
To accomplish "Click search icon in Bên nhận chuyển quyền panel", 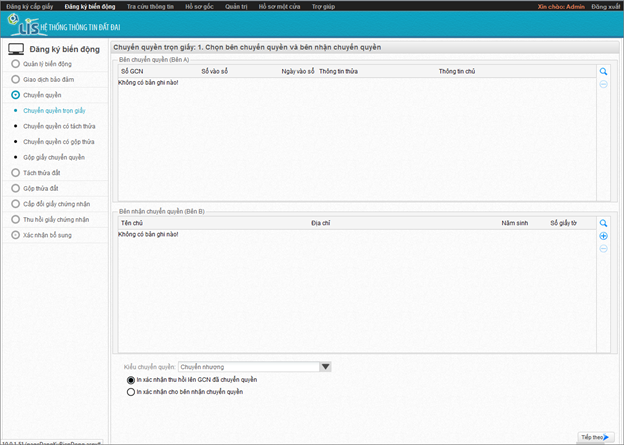I will coord(603,223).
